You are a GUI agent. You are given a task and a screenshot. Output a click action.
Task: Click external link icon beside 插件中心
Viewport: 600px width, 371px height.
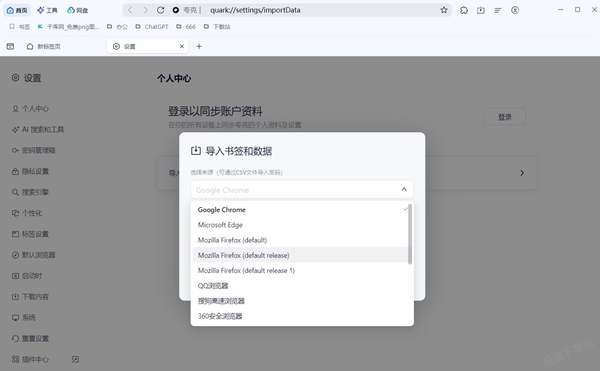[75, 359]
